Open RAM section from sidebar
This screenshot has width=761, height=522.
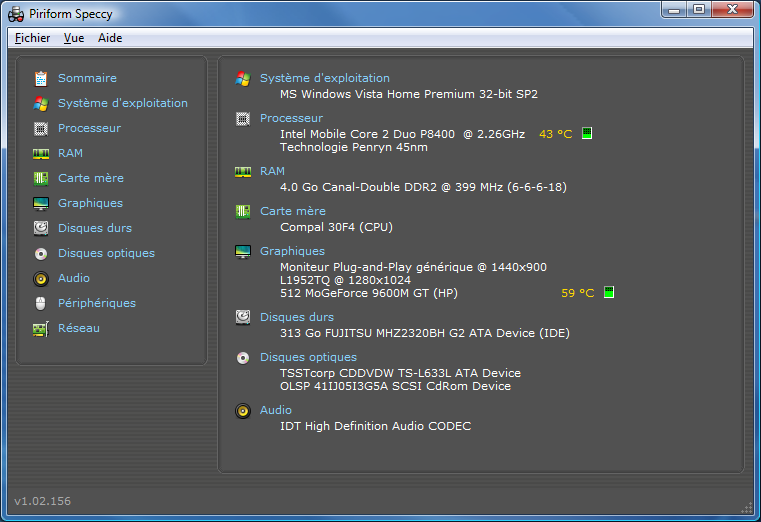[x=70, y=153]
